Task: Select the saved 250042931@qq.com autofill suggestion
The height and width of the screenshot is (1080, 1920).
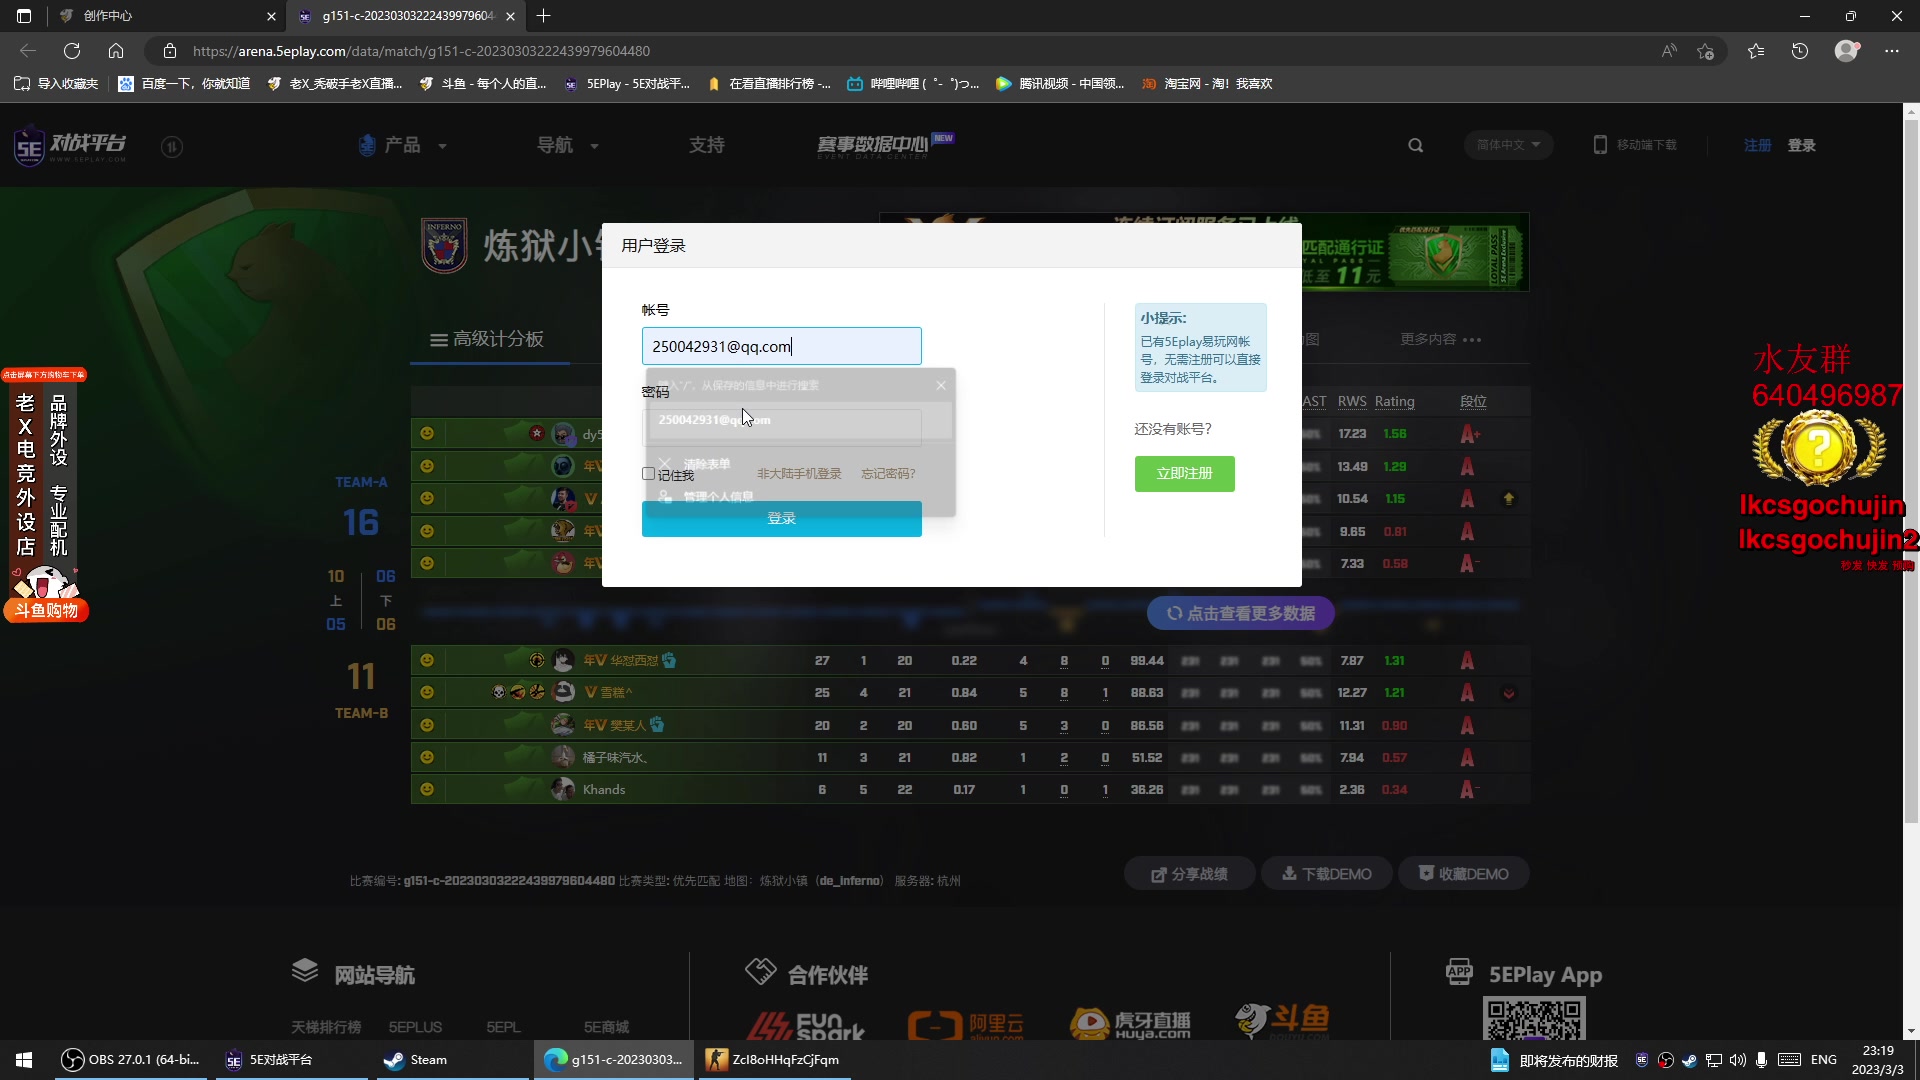Action: (800, 420)
